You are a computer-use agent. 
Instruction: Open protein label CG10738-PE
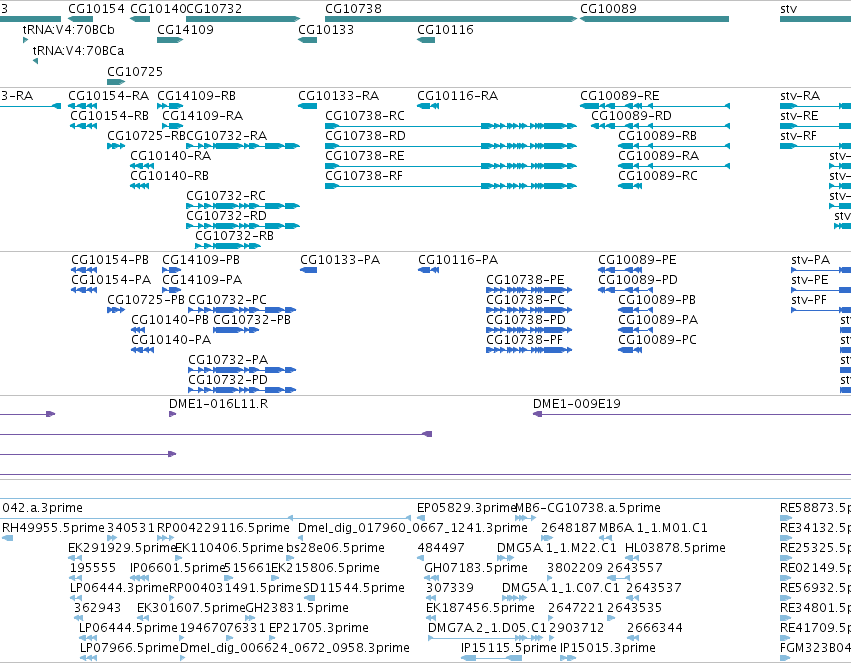525,280
